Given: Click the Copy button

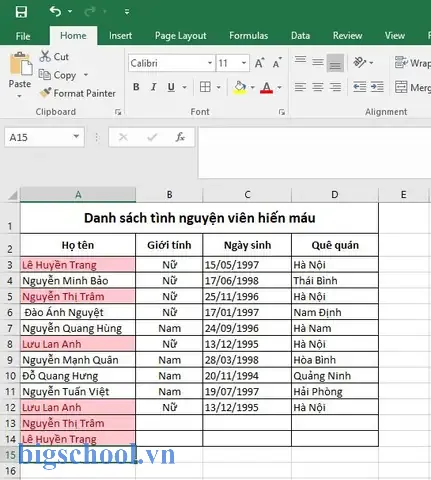Looking at the screenshot, I should 57,75.
